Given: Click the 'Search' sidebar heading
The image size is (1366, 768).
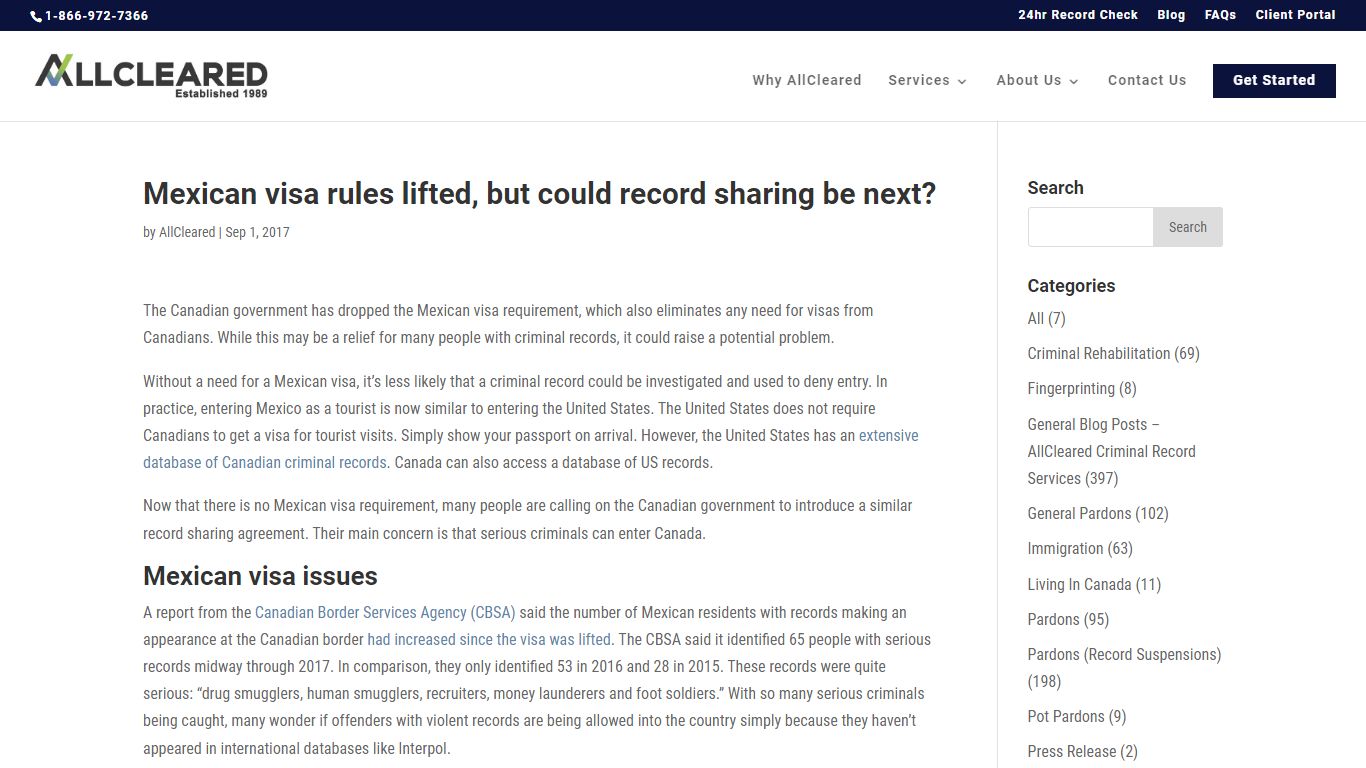Looking at the screenshot, I should 1055,188.
